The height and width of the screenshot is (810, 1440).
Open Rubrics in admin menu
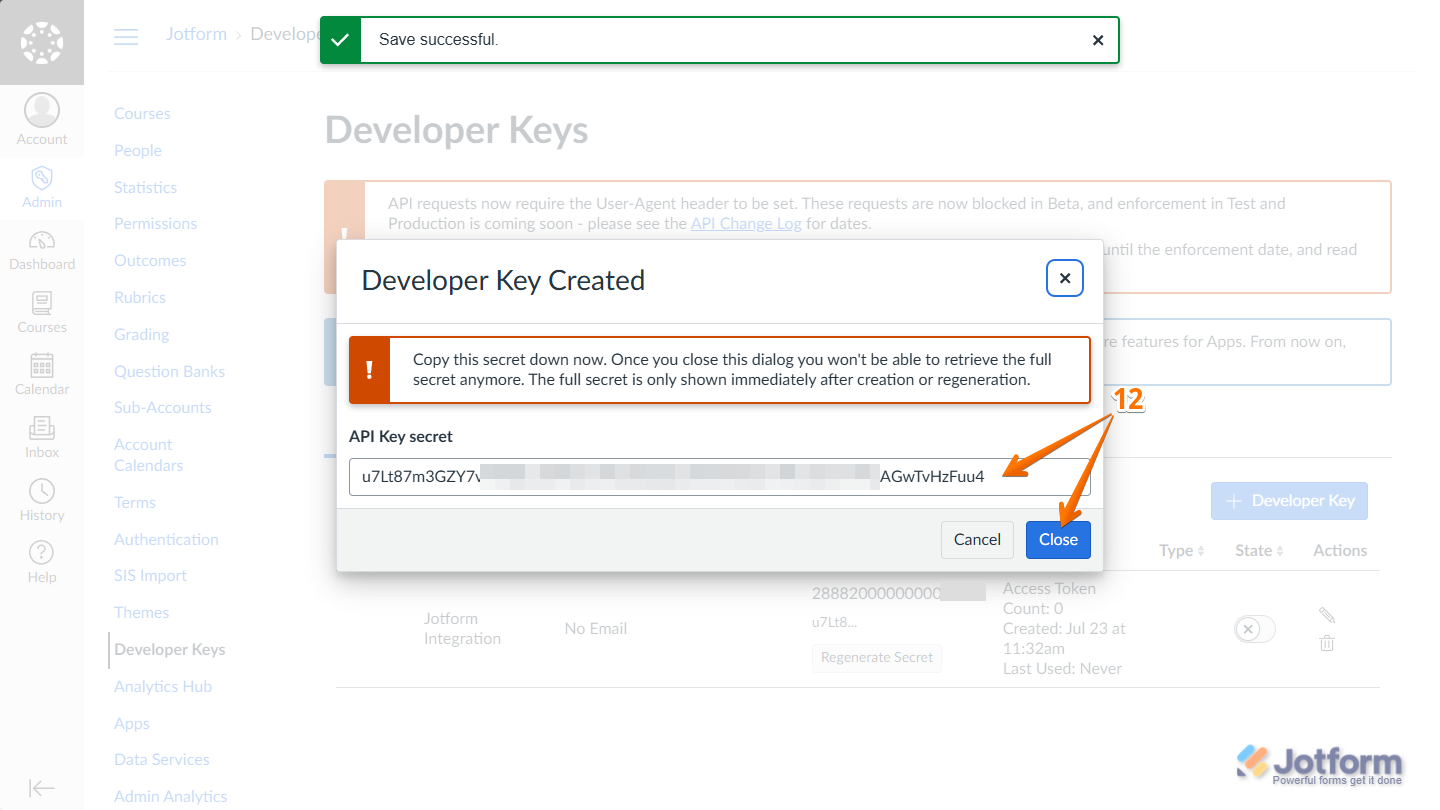(x=140, y=297)
